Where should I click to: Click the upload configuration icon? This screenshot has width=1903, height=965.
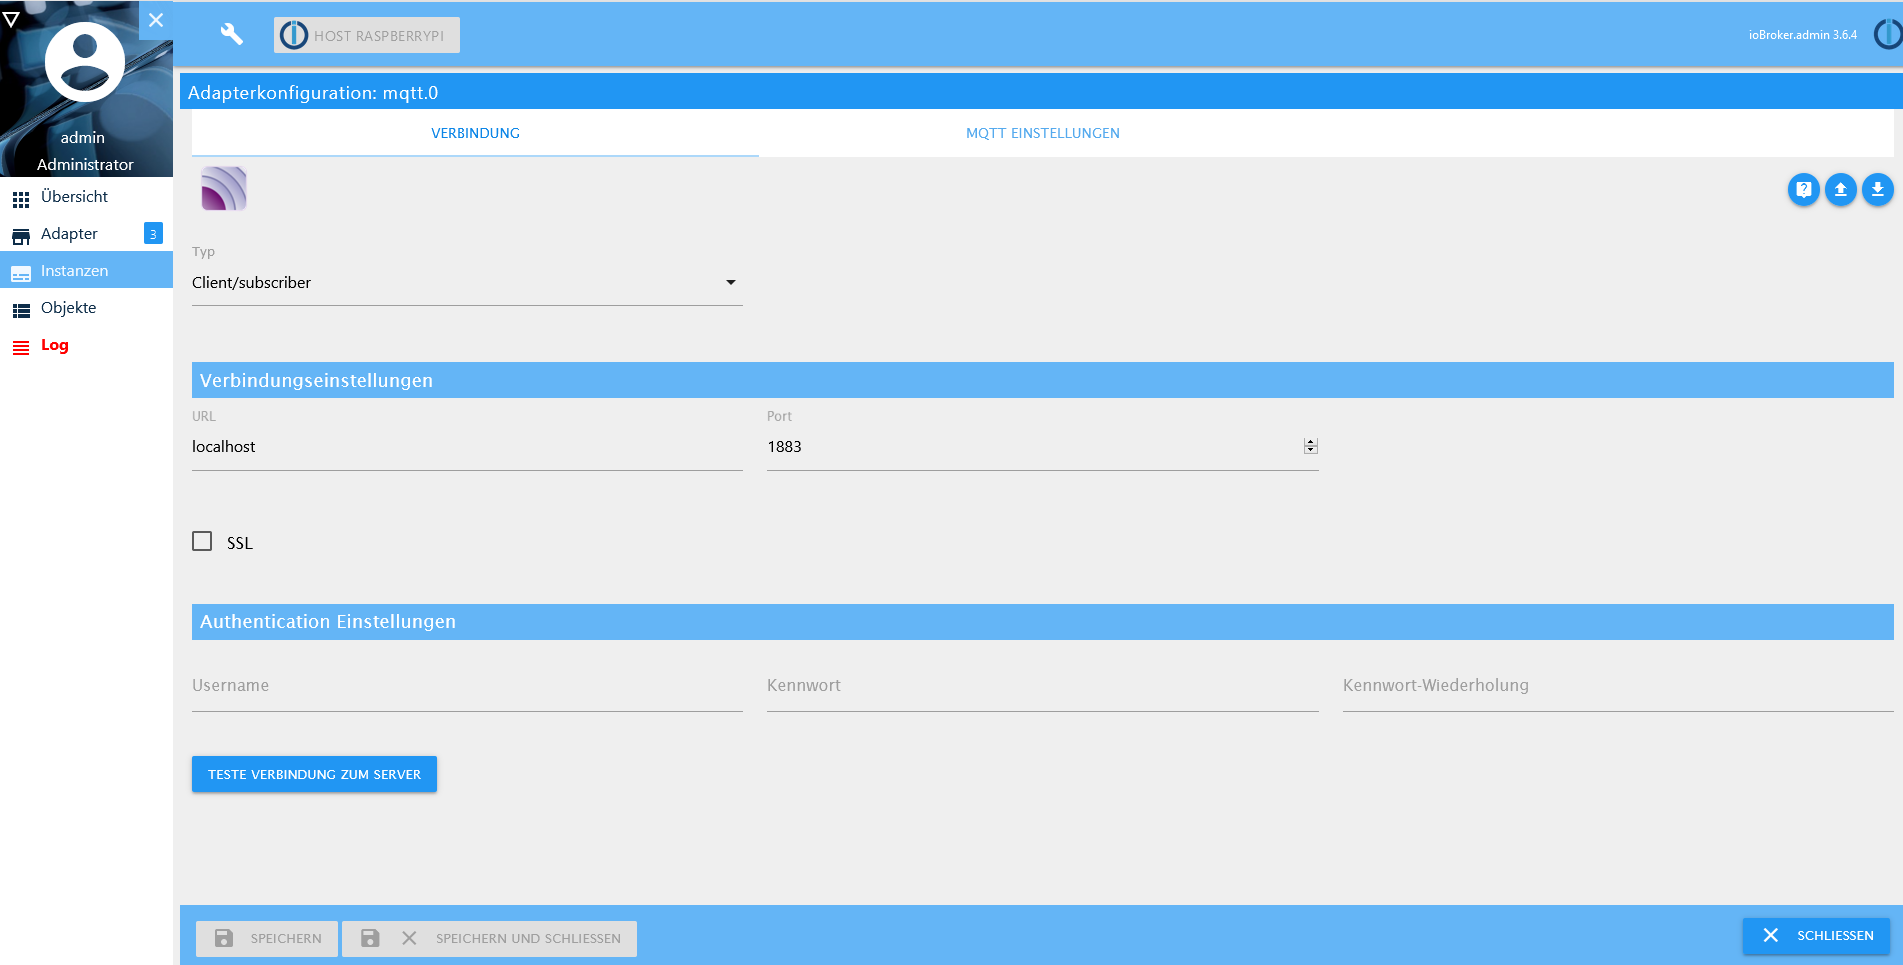click(1840, 189)
